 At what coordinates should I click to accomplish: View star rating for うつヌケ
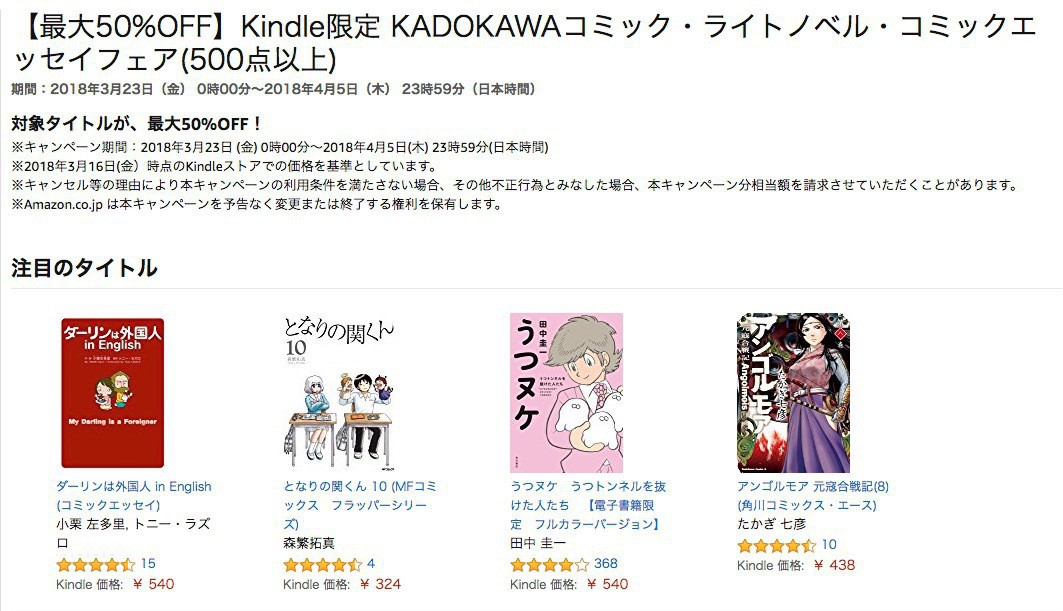point(550,564)
